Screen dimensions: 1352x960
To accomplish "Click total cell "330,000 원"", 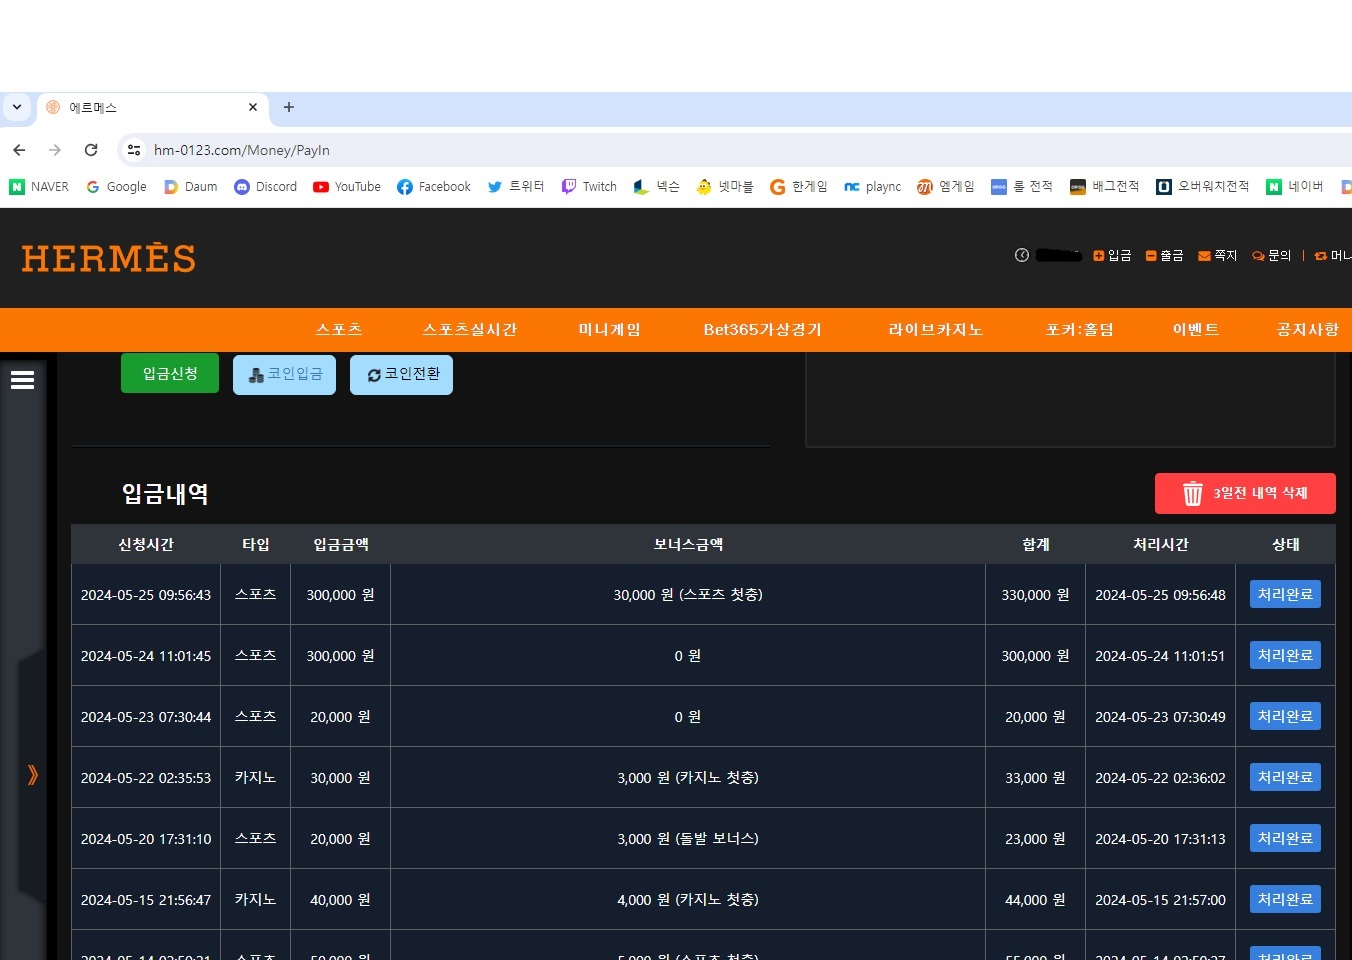I will click(x=1035, y=595).
